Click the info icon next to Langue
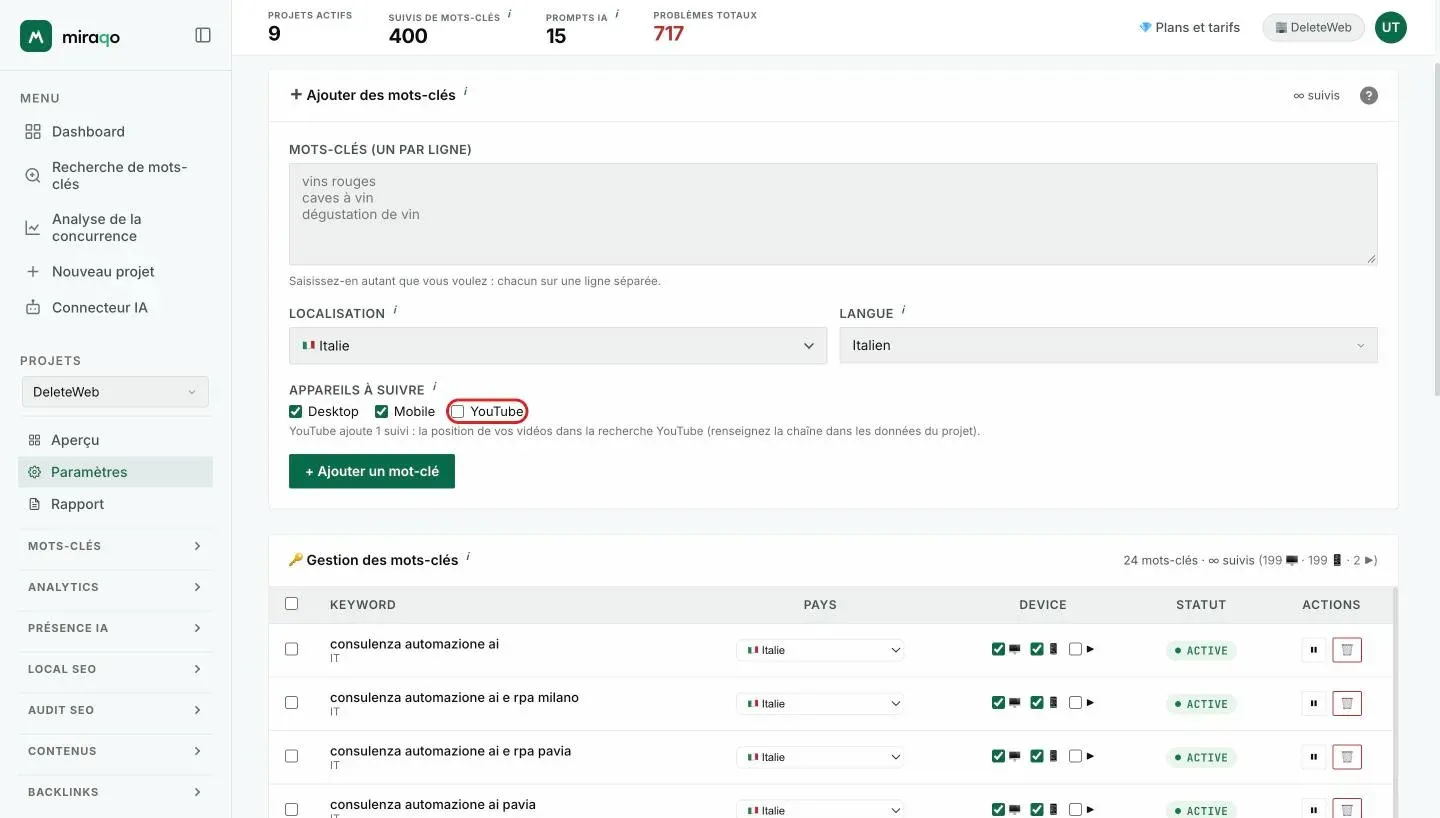 [x=903, y=310]
